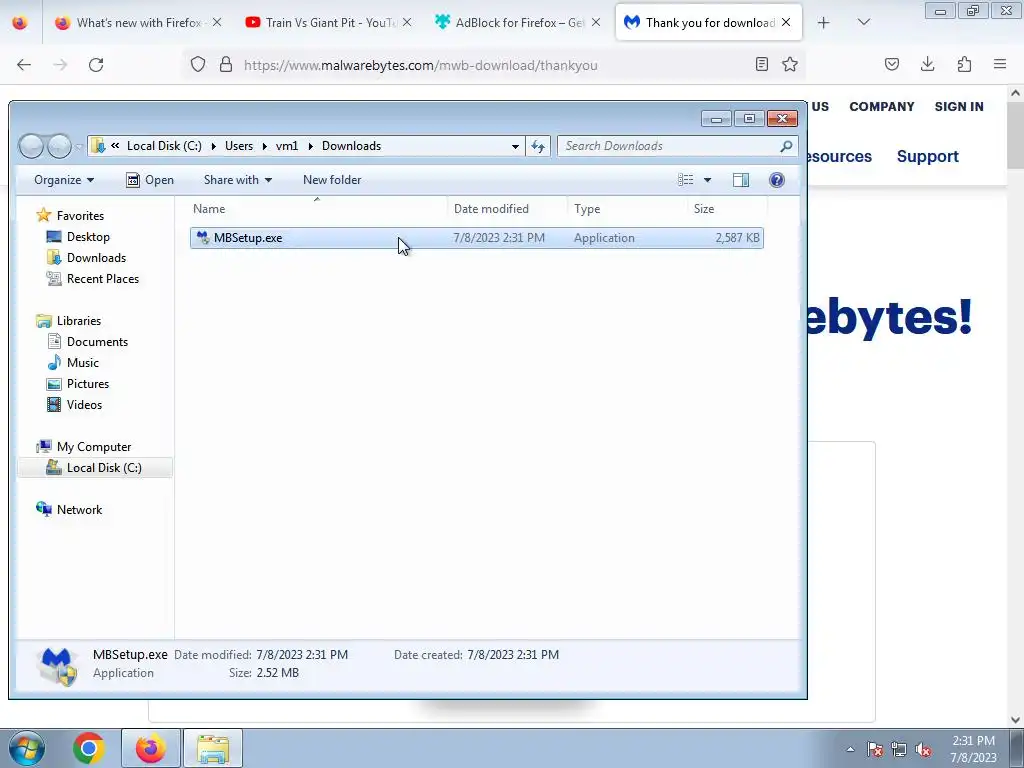Open the list all tabs dropdown

863,23
